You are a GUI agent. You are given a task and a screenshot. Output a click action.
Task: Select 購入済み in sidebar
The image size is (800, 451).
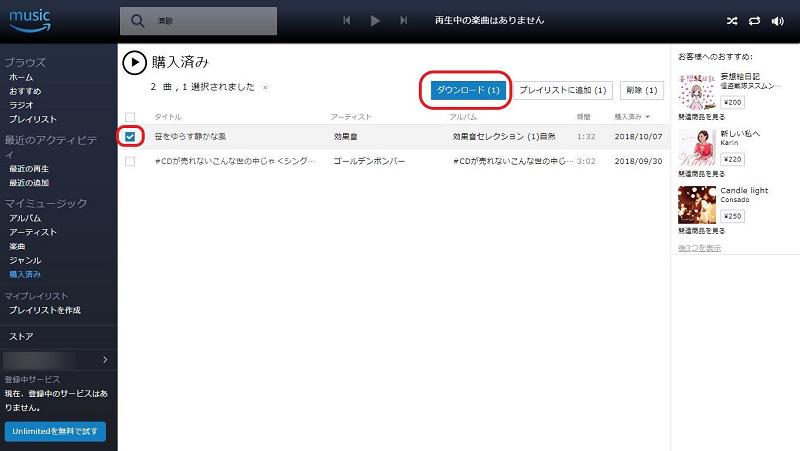(24, 274)
